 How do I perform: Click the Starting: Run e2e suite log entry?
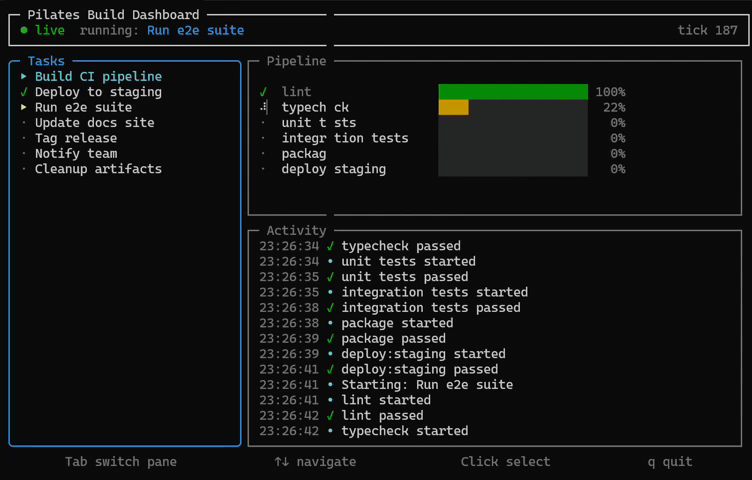click(x=386, y=385)
